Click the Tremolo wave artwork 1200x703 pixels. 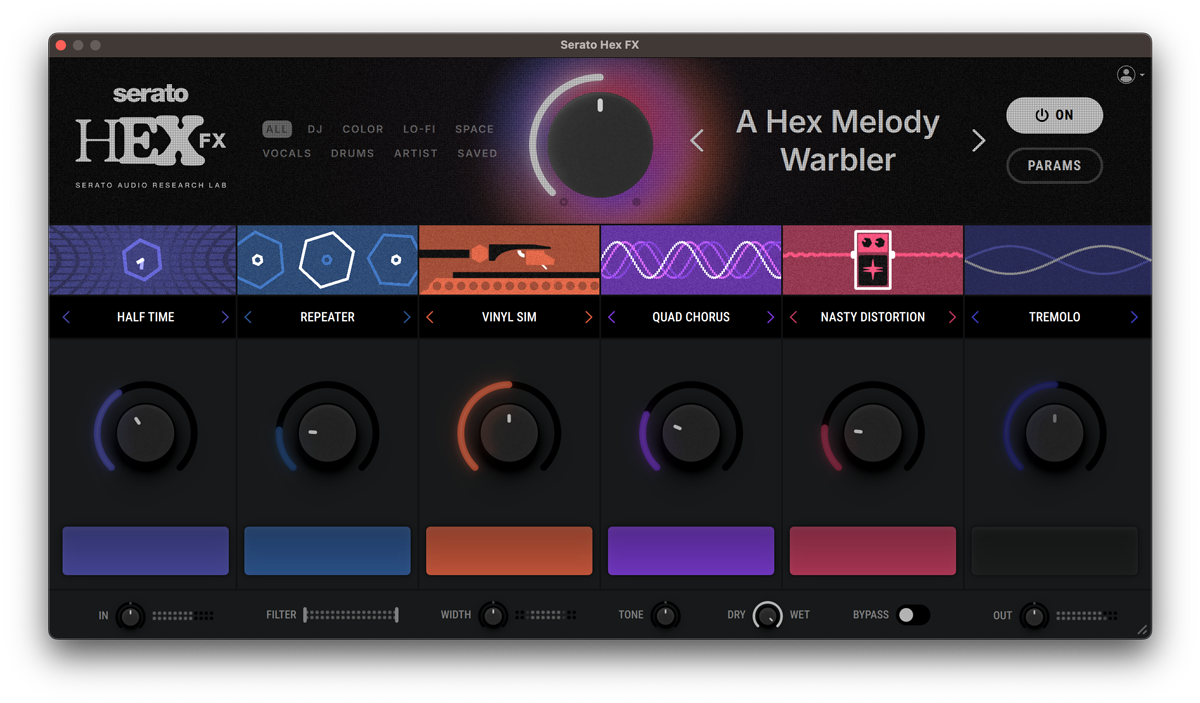coord(1057,260)
